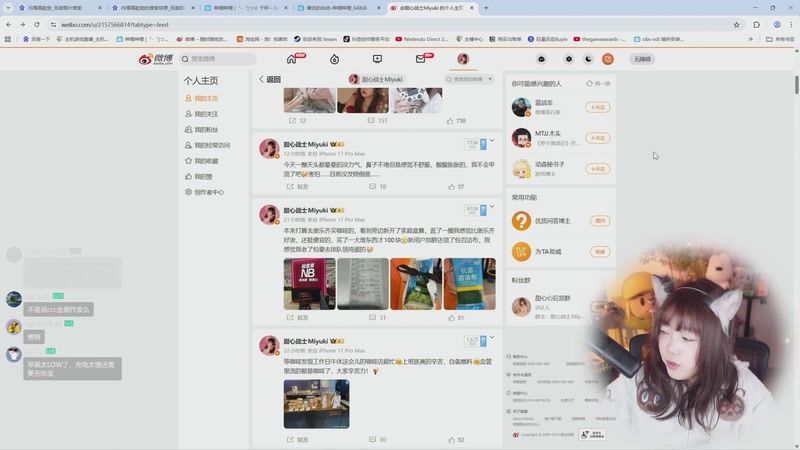Open the Steam bookmark
The image size is (800, 450).
point(315,39)
